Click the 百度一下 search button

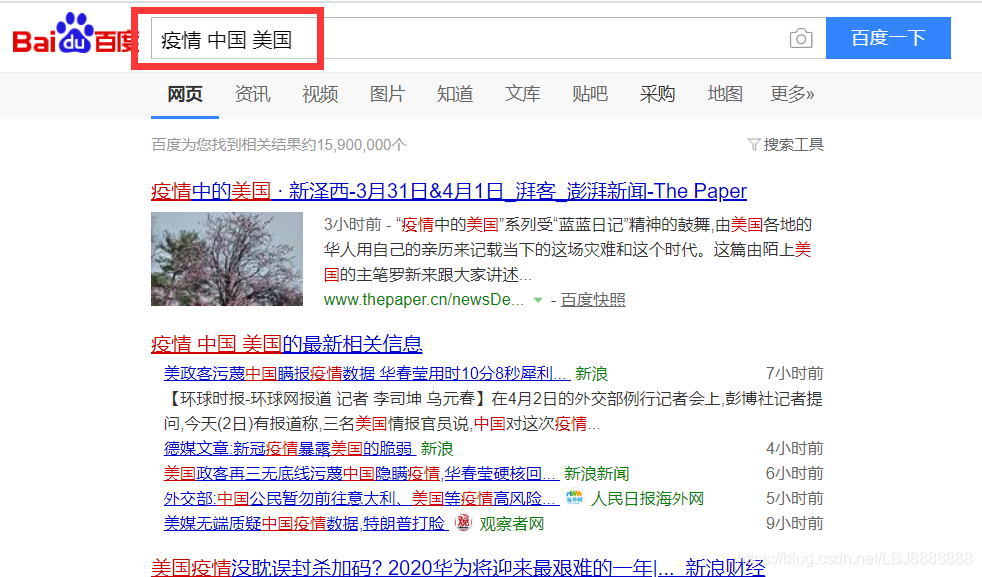888,38
